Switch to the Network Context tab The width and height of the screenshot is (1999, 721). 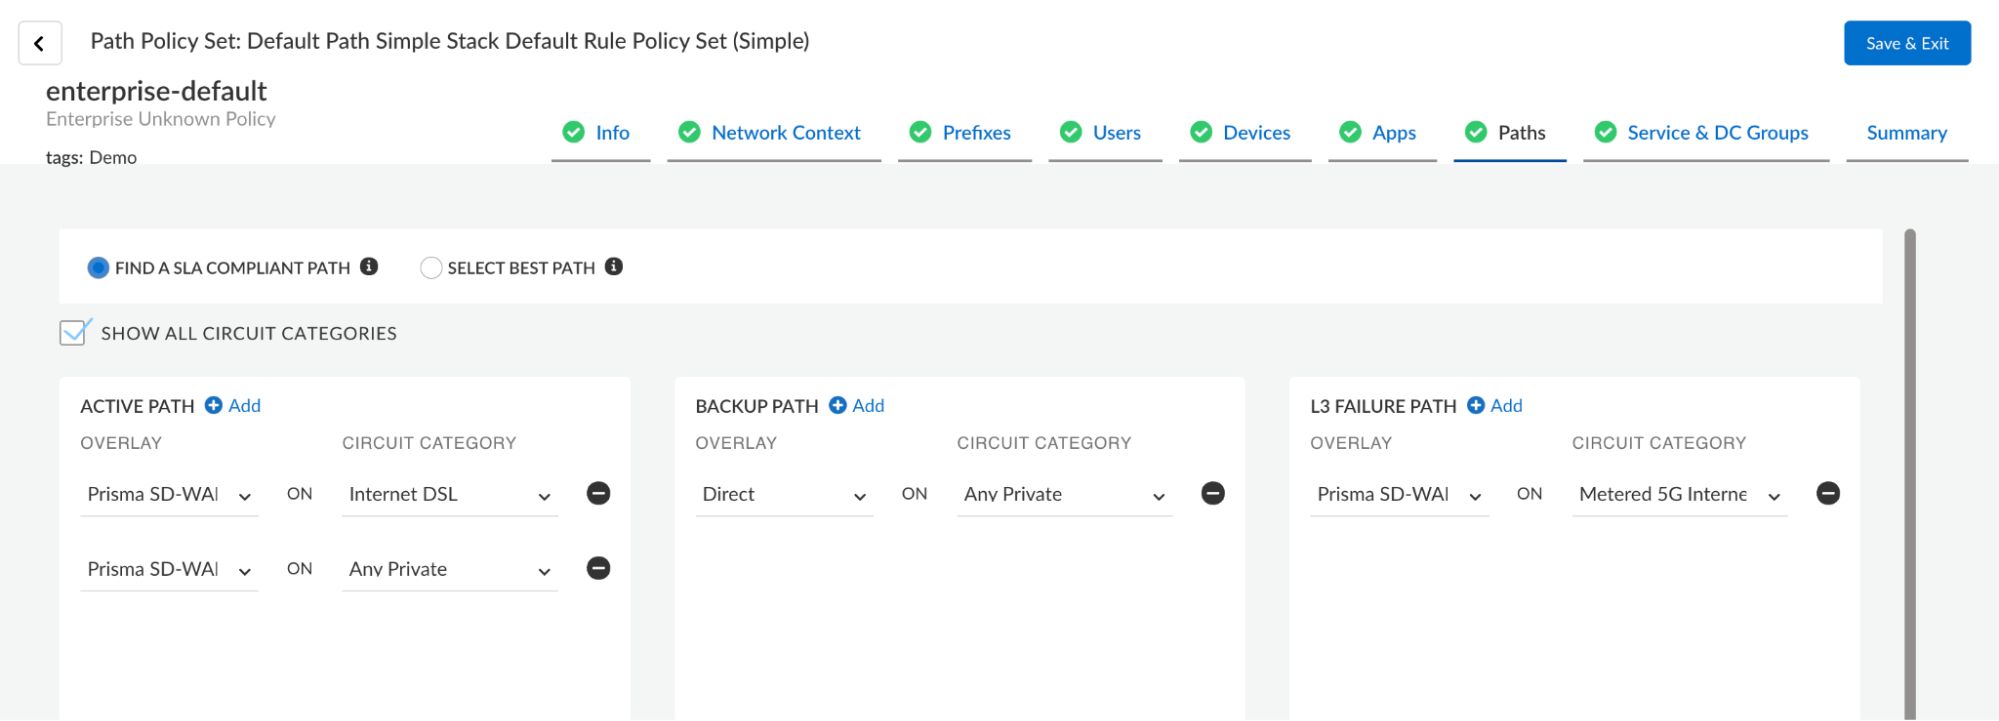click(785, 133)
